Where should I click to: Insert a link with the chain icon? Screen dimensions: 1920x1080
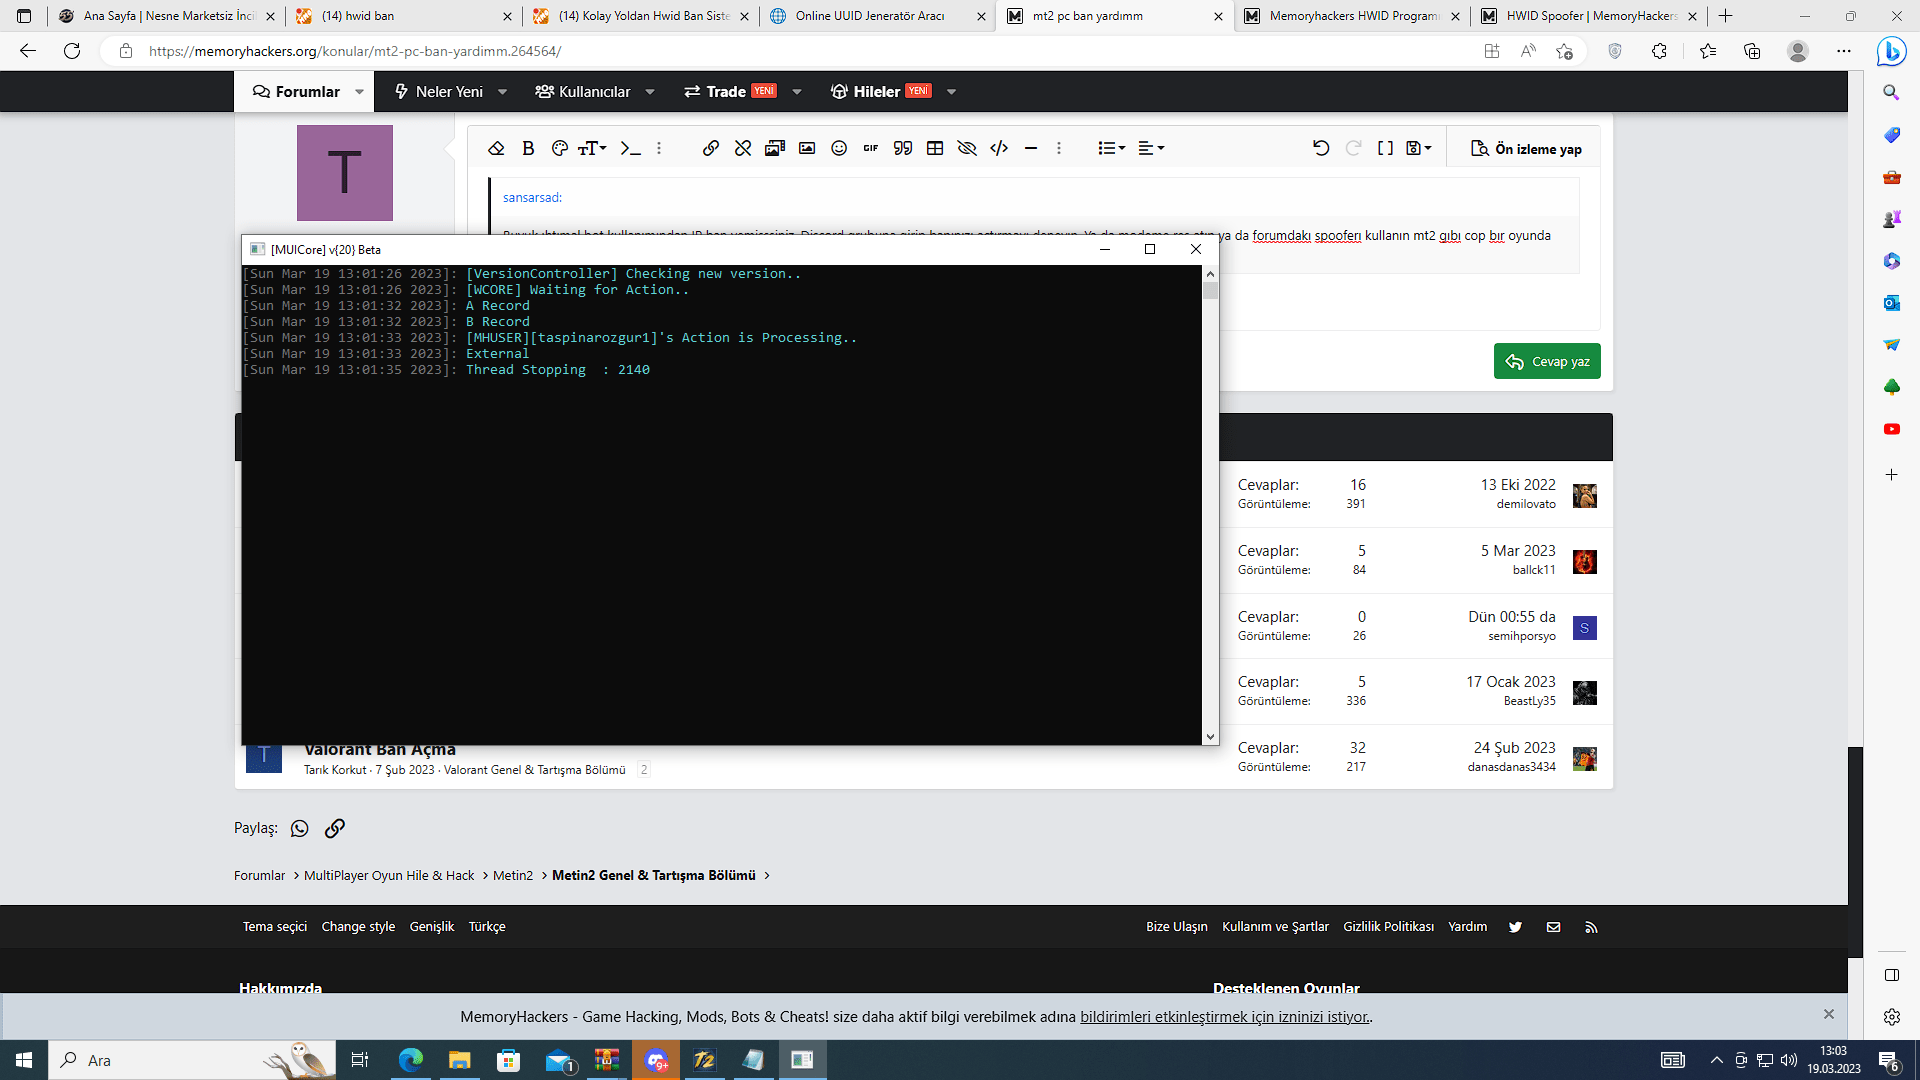pyautogui.click(x=711, y=148)
